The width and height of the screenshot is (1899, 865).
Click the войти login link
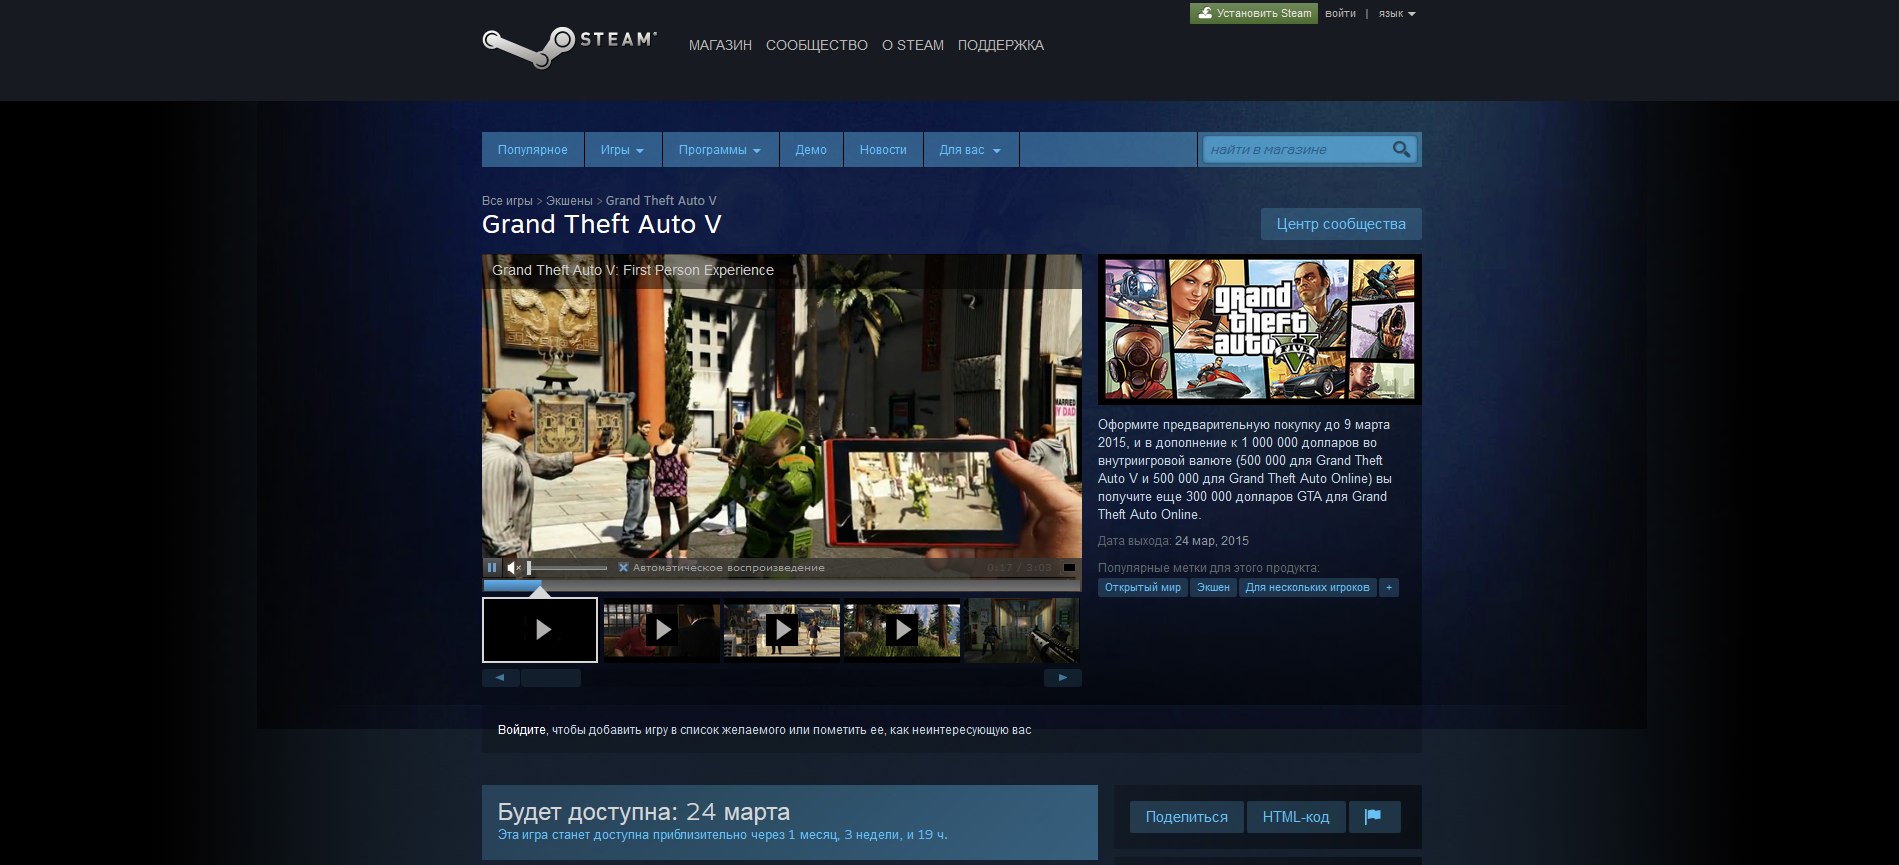click(x=1340, y=13)
